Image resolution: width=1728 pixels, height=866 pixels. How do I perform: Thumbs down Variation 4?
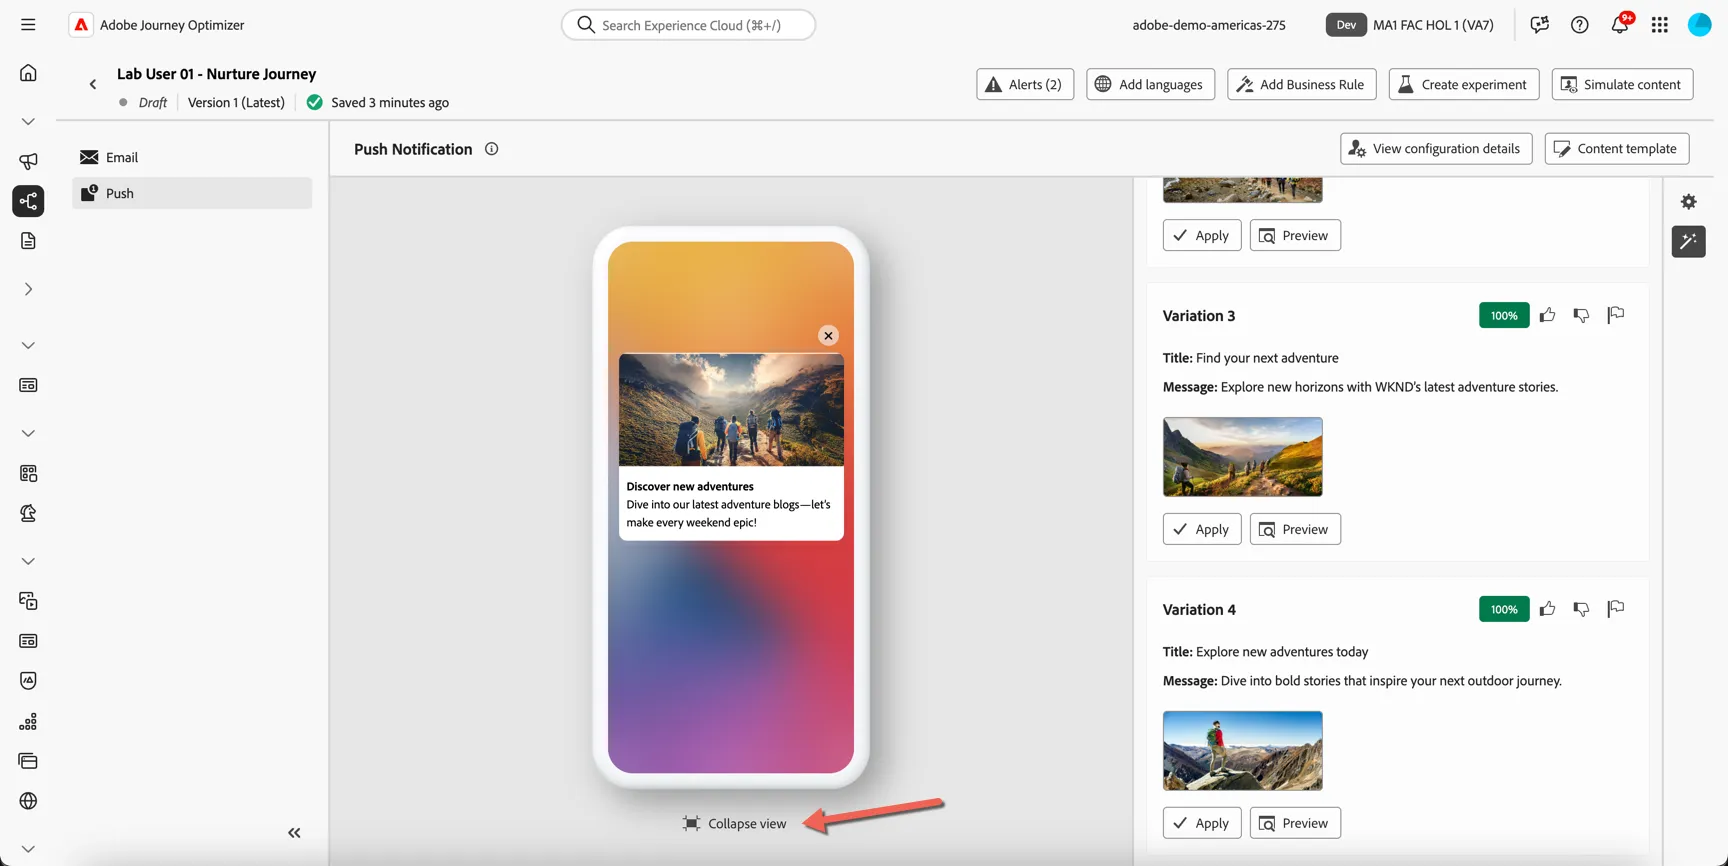pyautogui.click(x=1582, y=609)
